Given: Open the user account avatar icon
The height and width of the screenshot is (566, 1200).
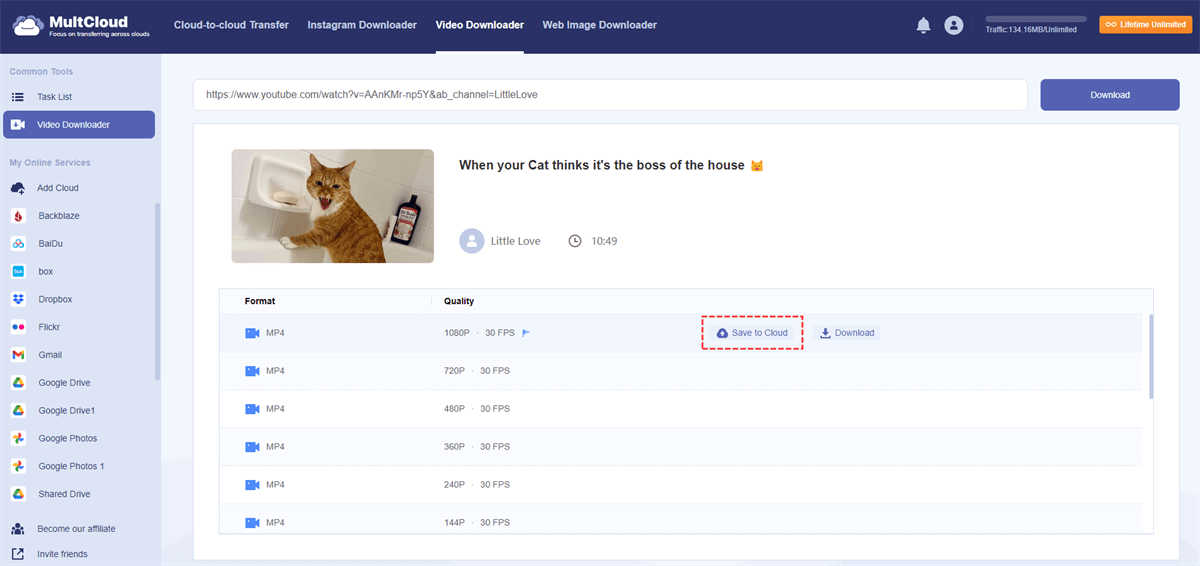Looking at the screenshot, I should click(953, 26).
